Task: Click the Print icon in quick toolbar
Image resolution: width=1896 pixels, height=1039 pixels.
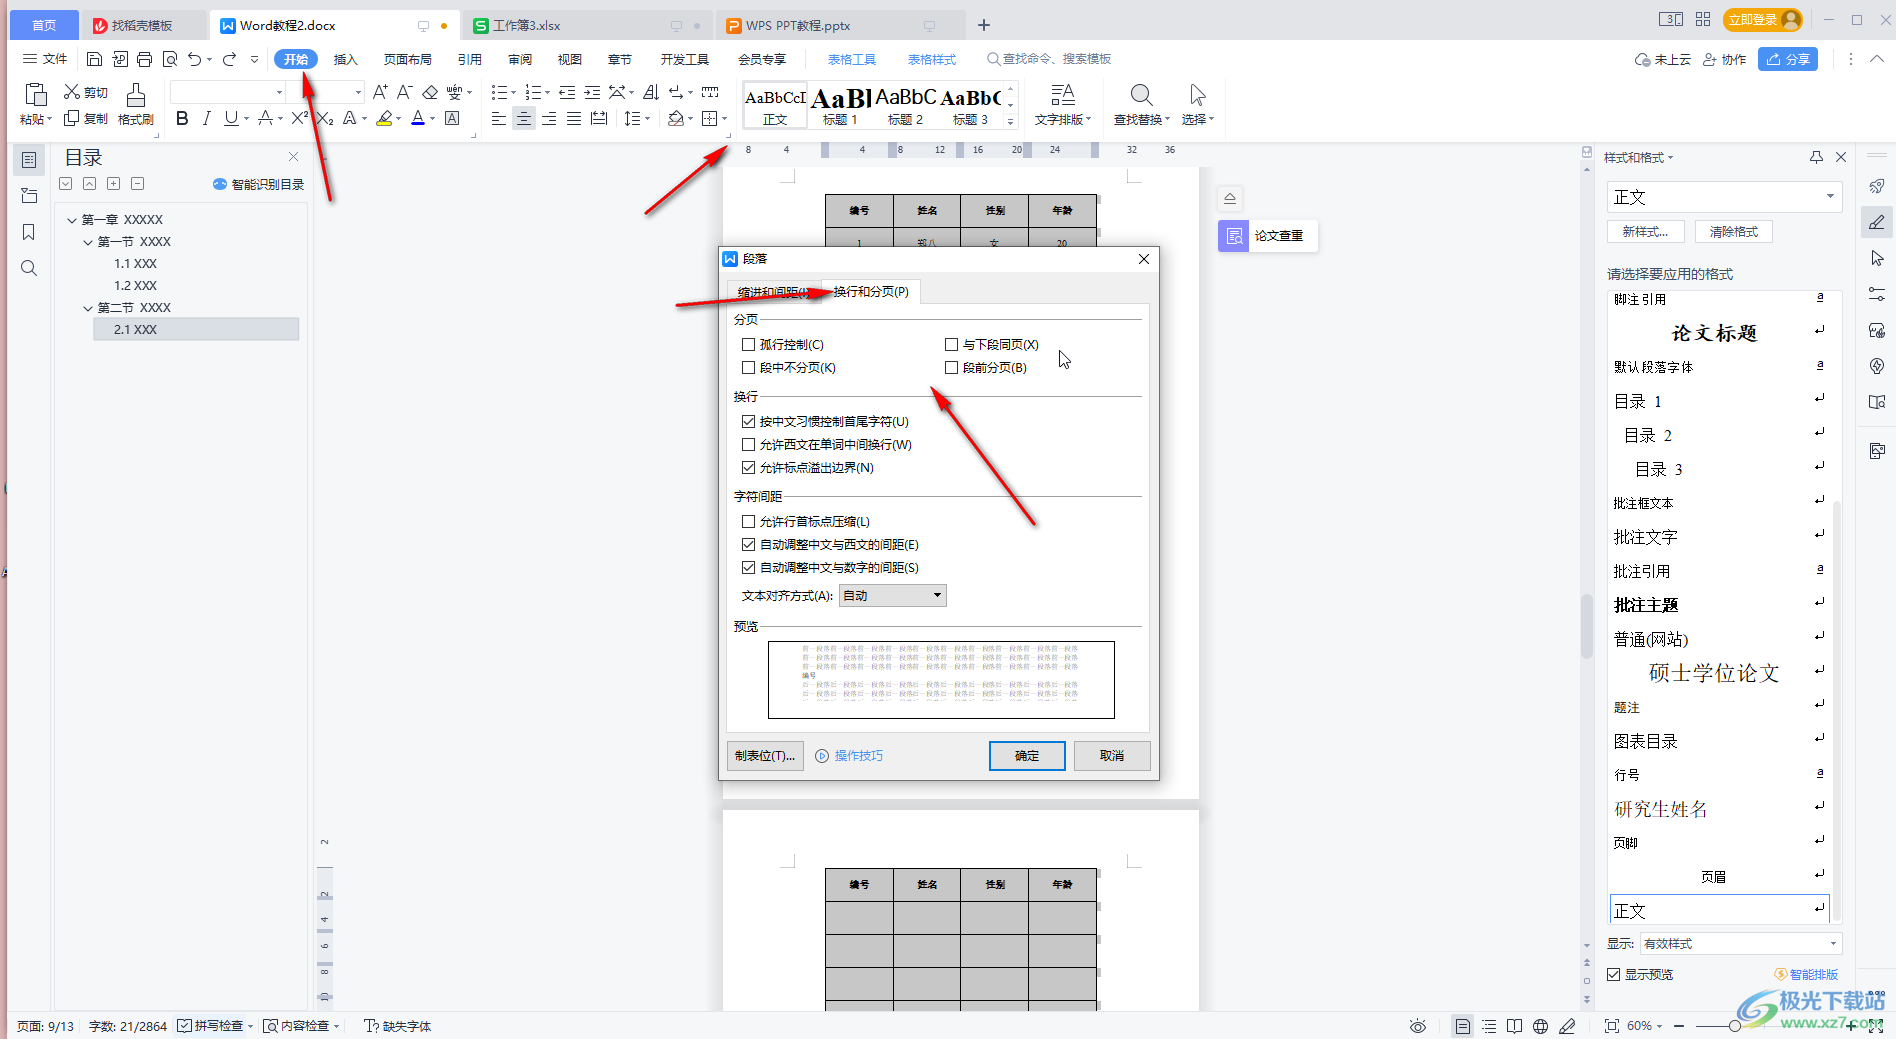Action: [144, 59]
